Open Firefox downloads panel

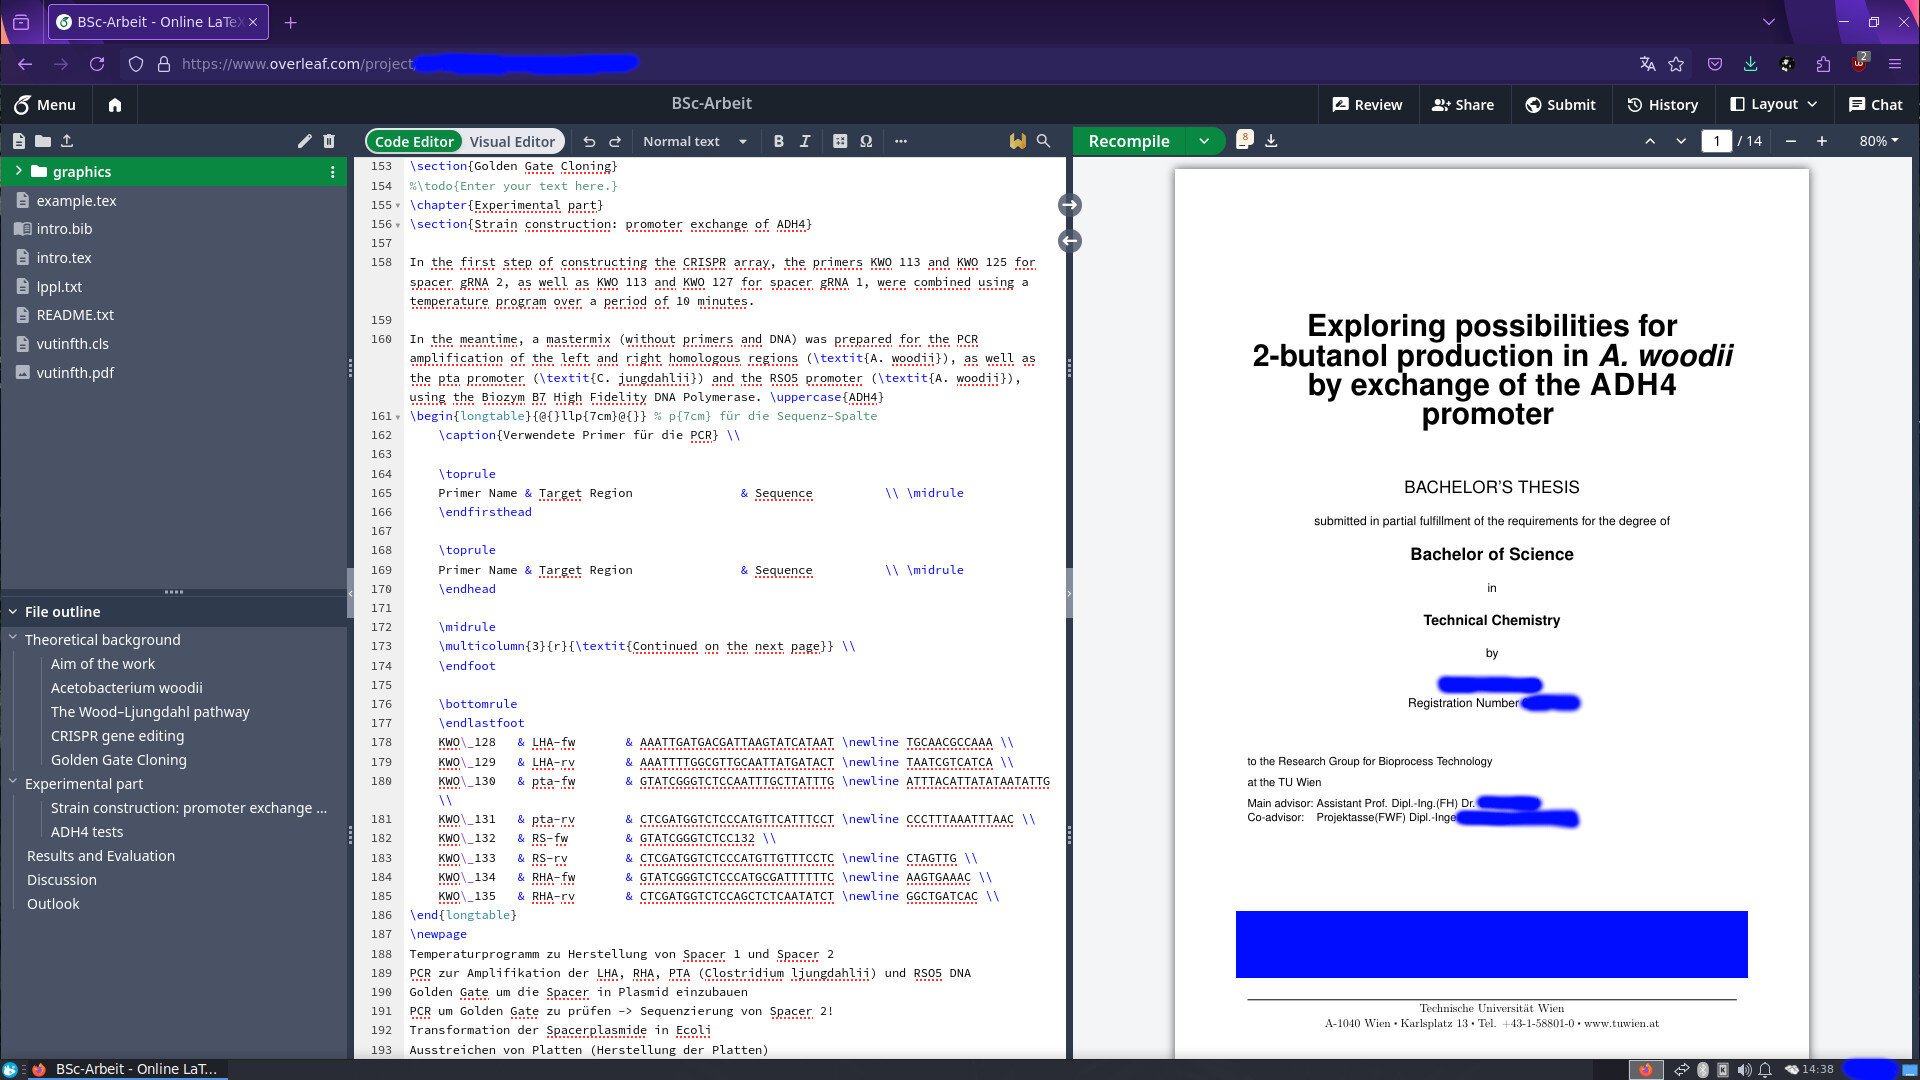1750,64
